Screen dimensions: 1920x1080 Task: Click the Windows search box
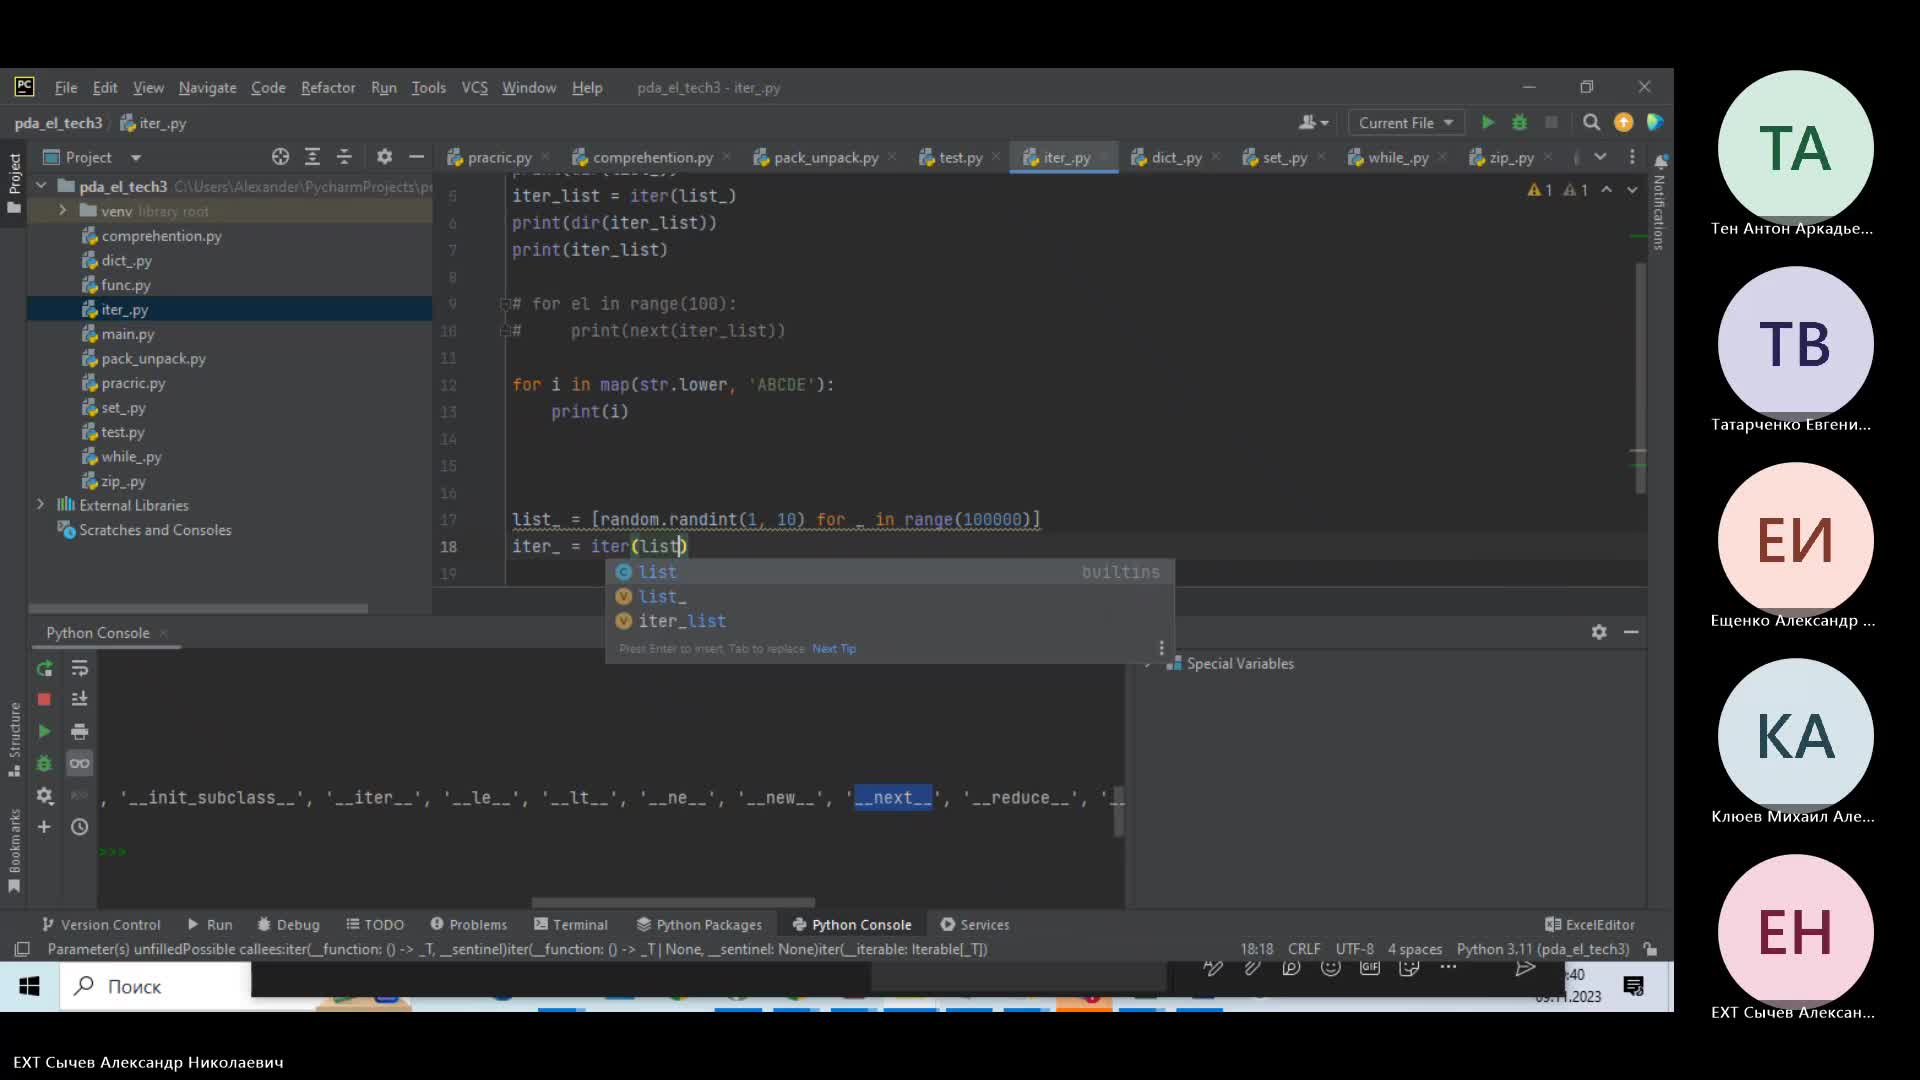pyautogui.click(x=155, y=987)
